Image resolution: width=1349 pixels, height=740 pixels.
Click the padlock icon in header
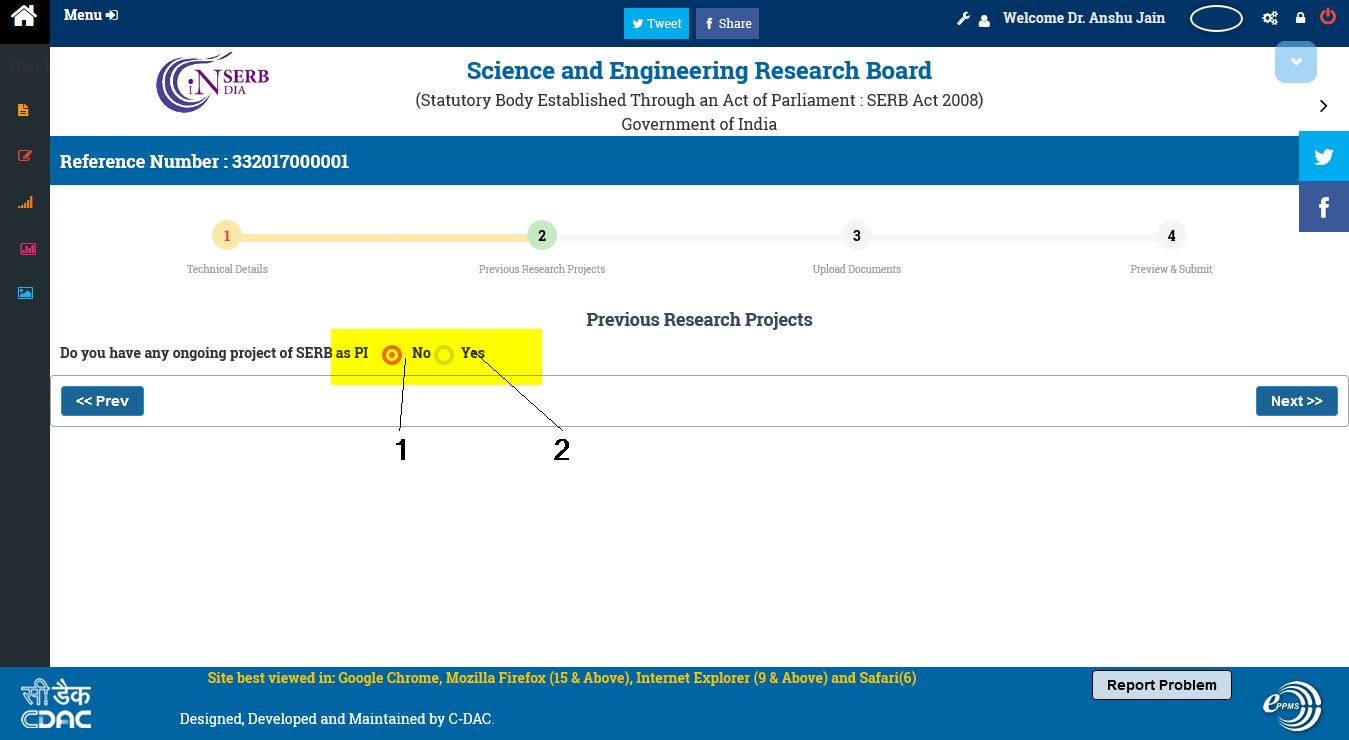click(1300, 18)
